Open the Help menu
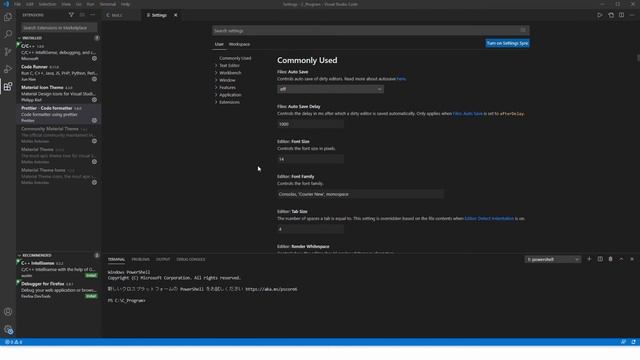 tap(125, 4)
